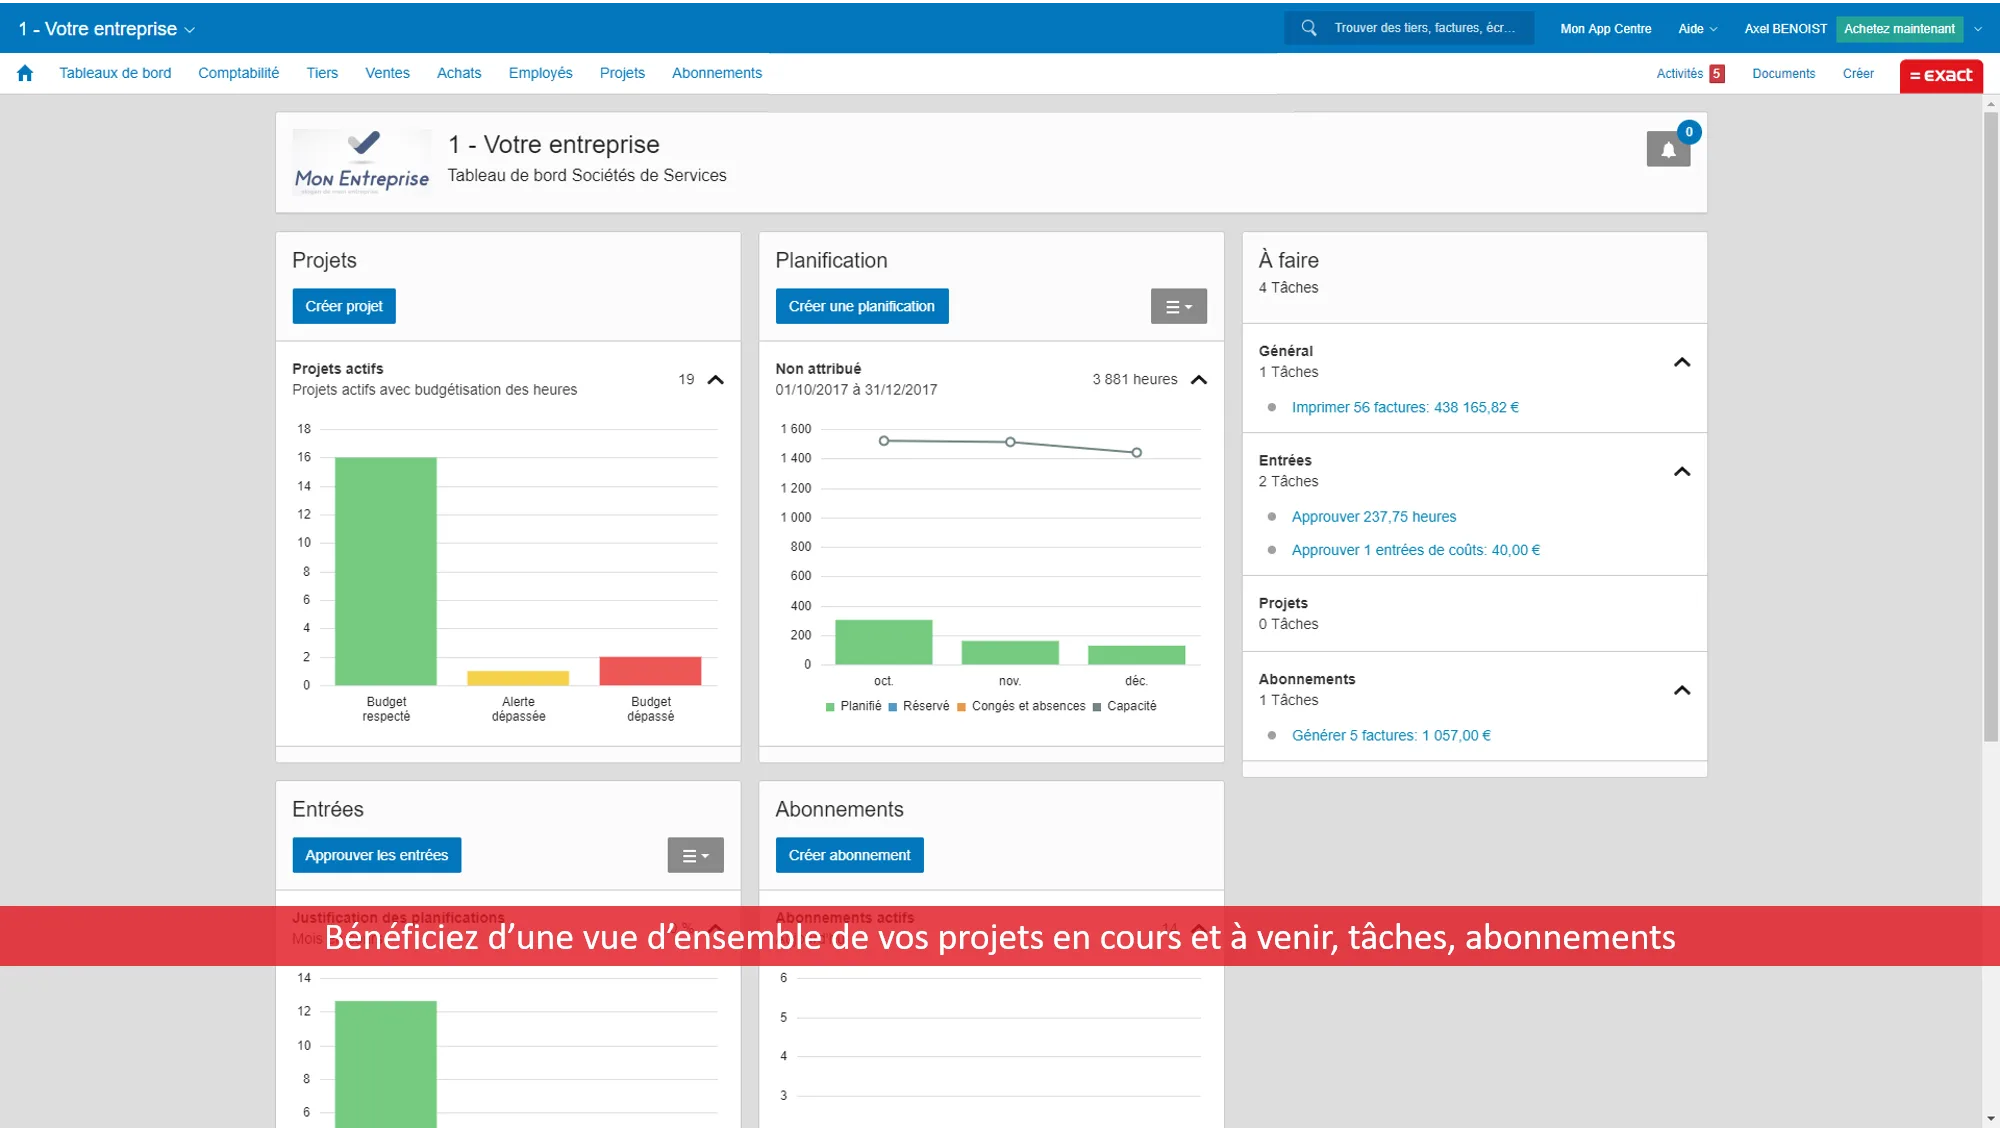Open Approuver 237,75 heures task

[1374, 517]
